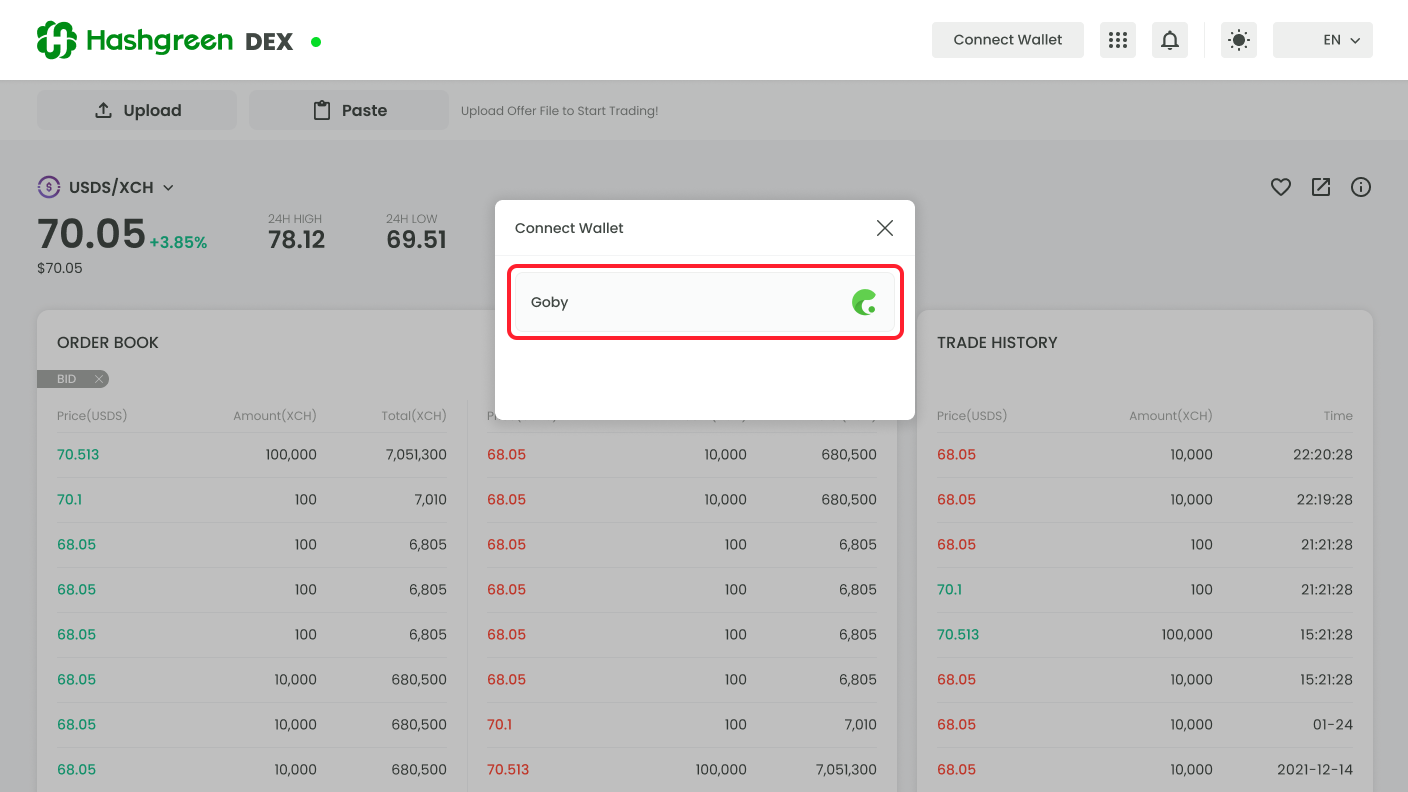Click Total(XCH) column header
Screen dimensions: 1408x792
(x=414, y=415)
